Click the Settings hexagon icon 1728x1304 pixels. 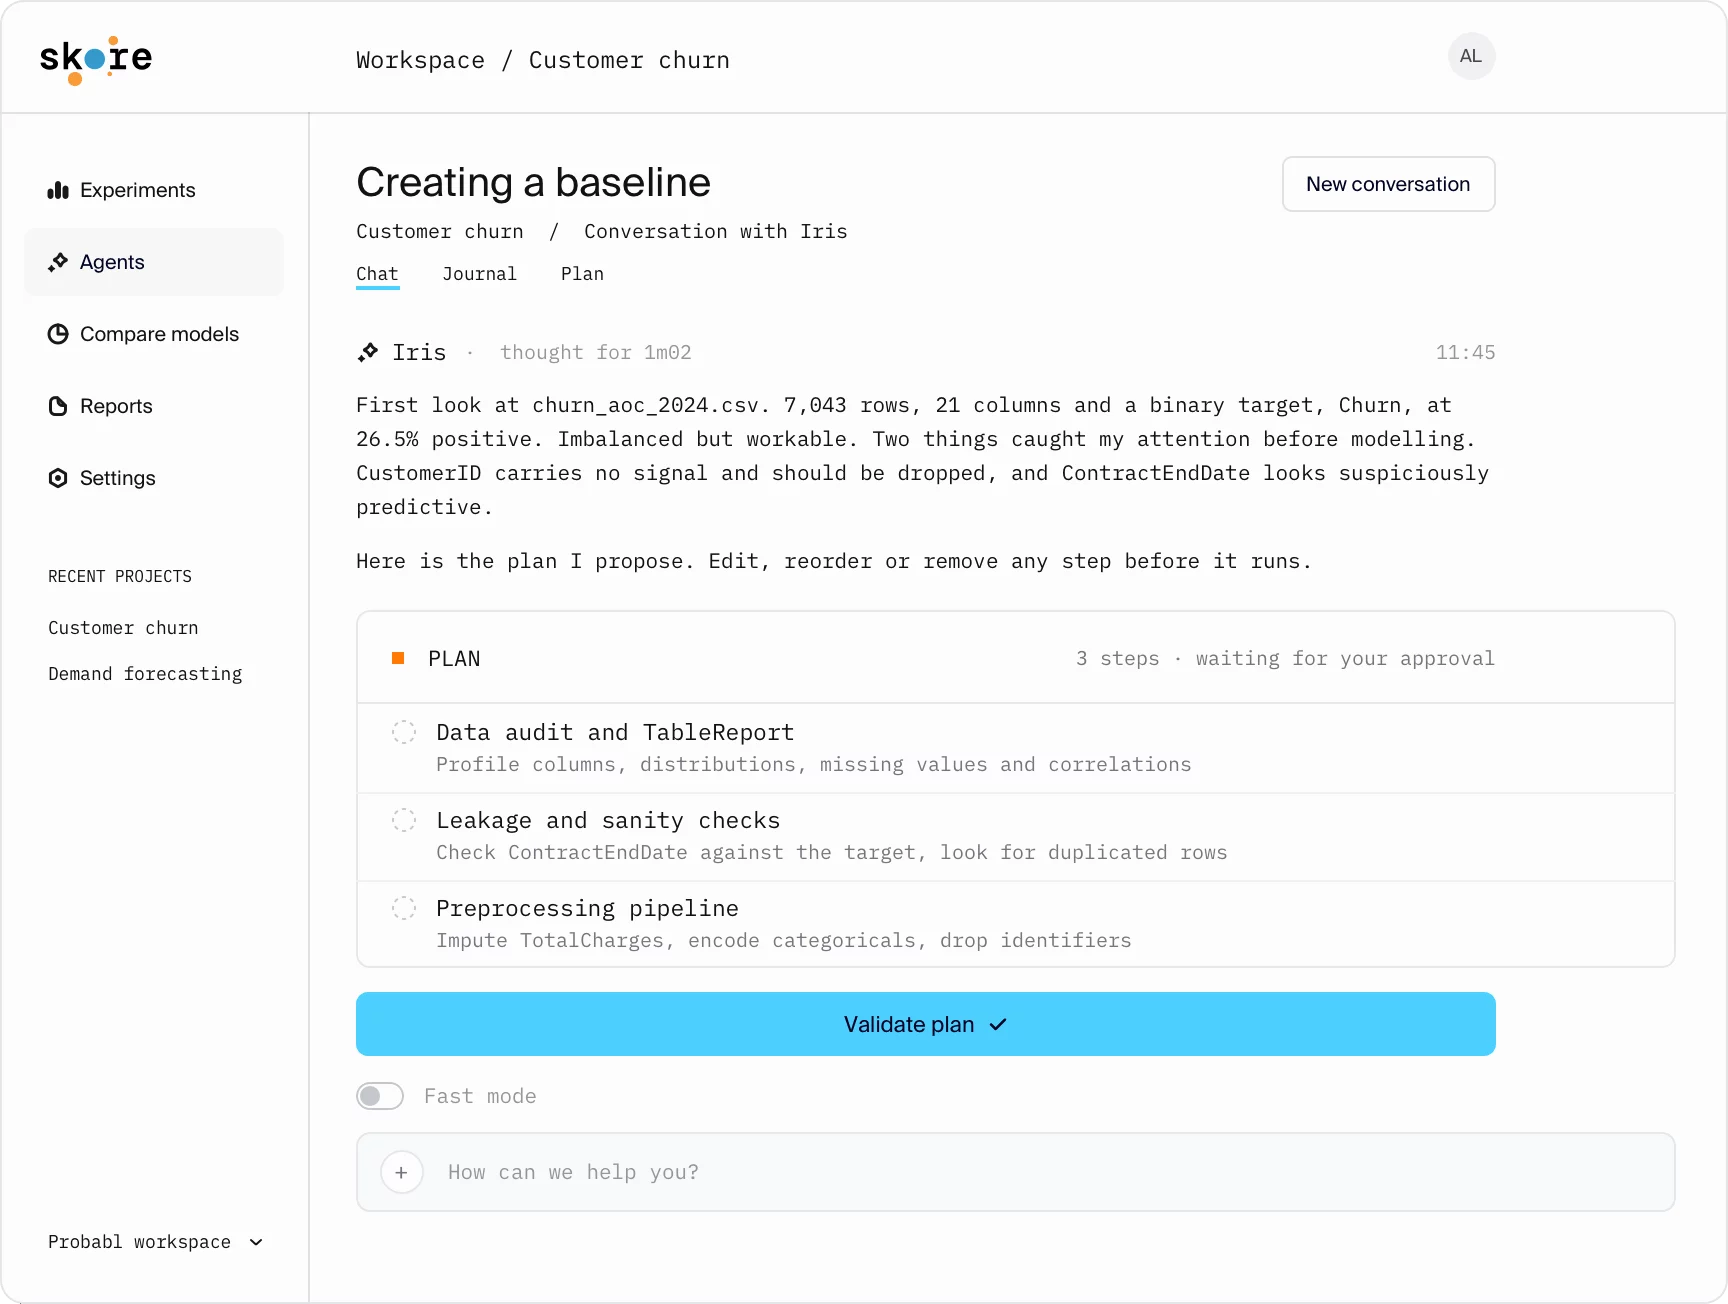tap(58, 478)
